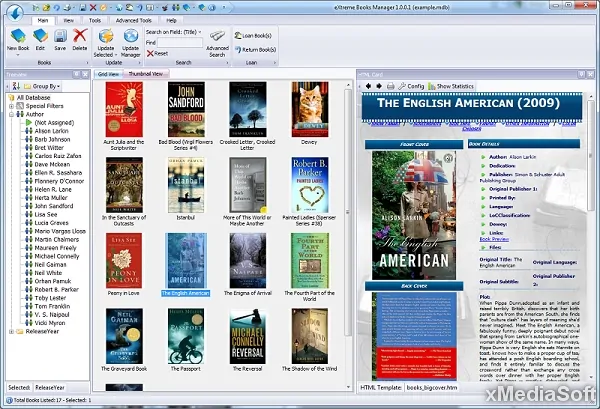Image resolution: width=600 pixels, height=409 pixels.
Task: Click the red X quick access icon
Action: pos(93,7)
